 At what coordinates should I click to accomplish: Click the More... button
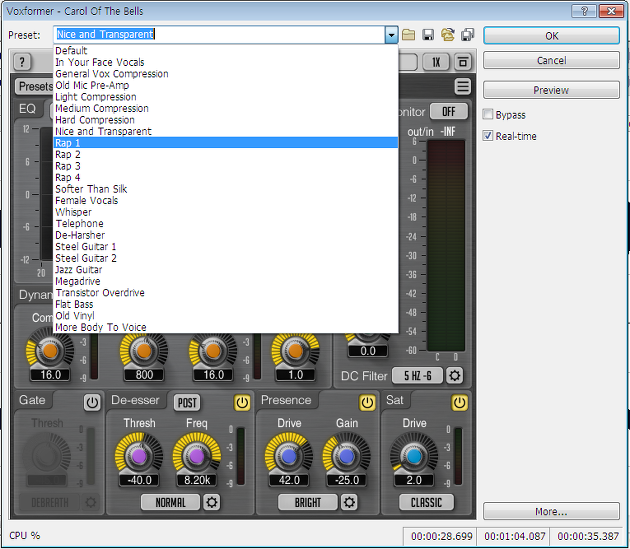coord(551,511)
